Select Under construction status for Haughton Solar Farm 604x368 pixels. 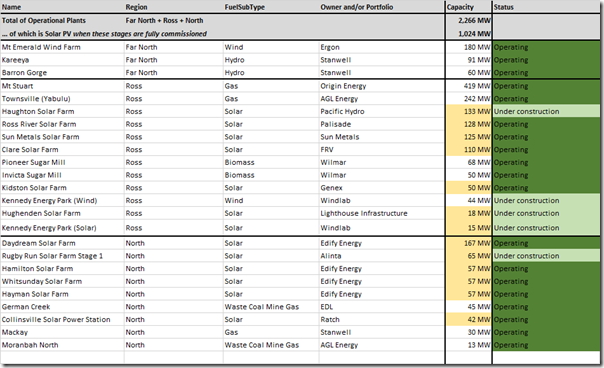point(546,111)
